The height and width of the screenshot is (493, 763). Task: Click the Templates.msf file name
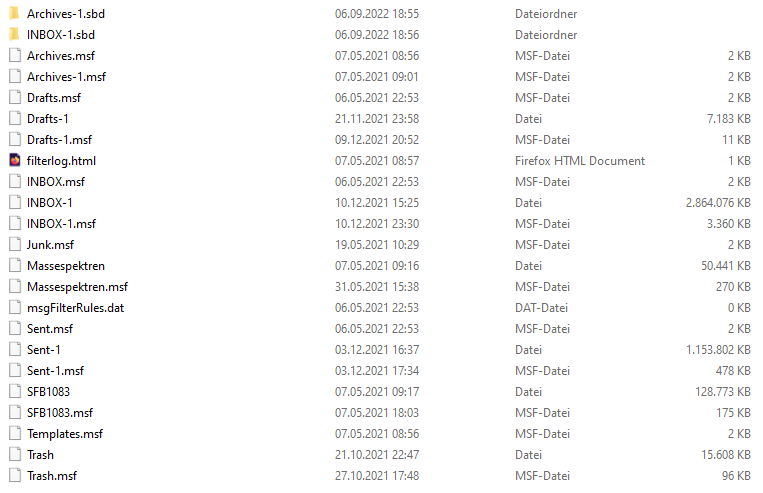(65, 434)
